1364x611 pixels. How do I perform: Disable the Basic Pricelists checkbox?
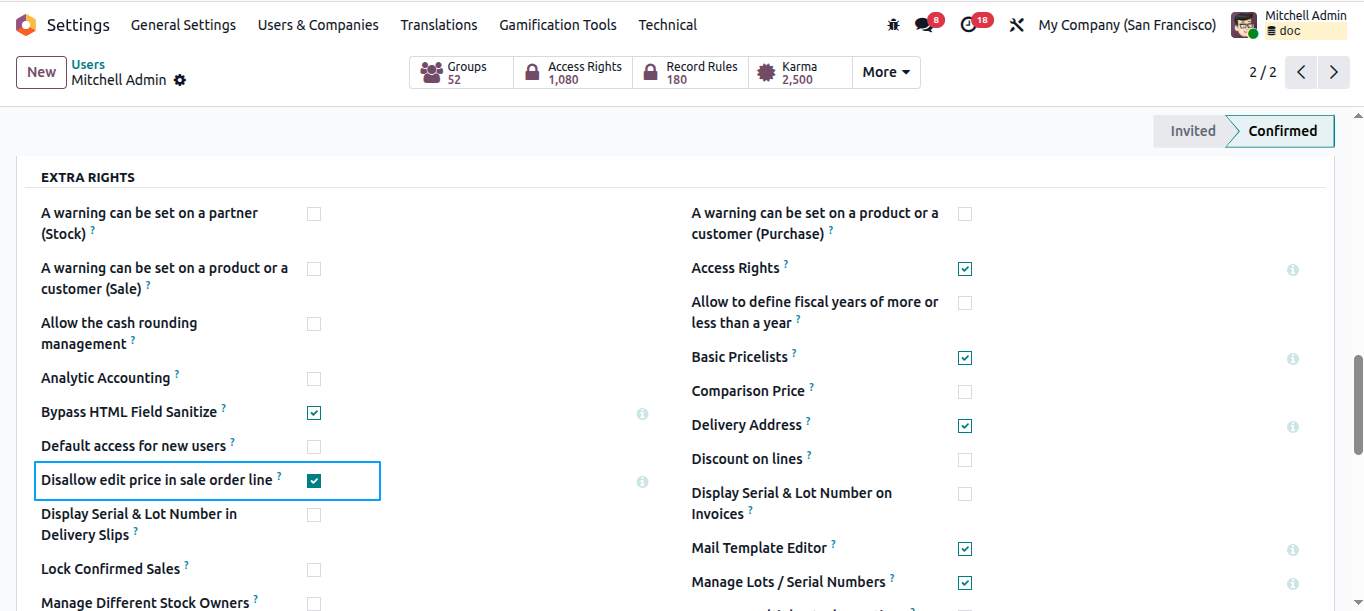(965, 358)
